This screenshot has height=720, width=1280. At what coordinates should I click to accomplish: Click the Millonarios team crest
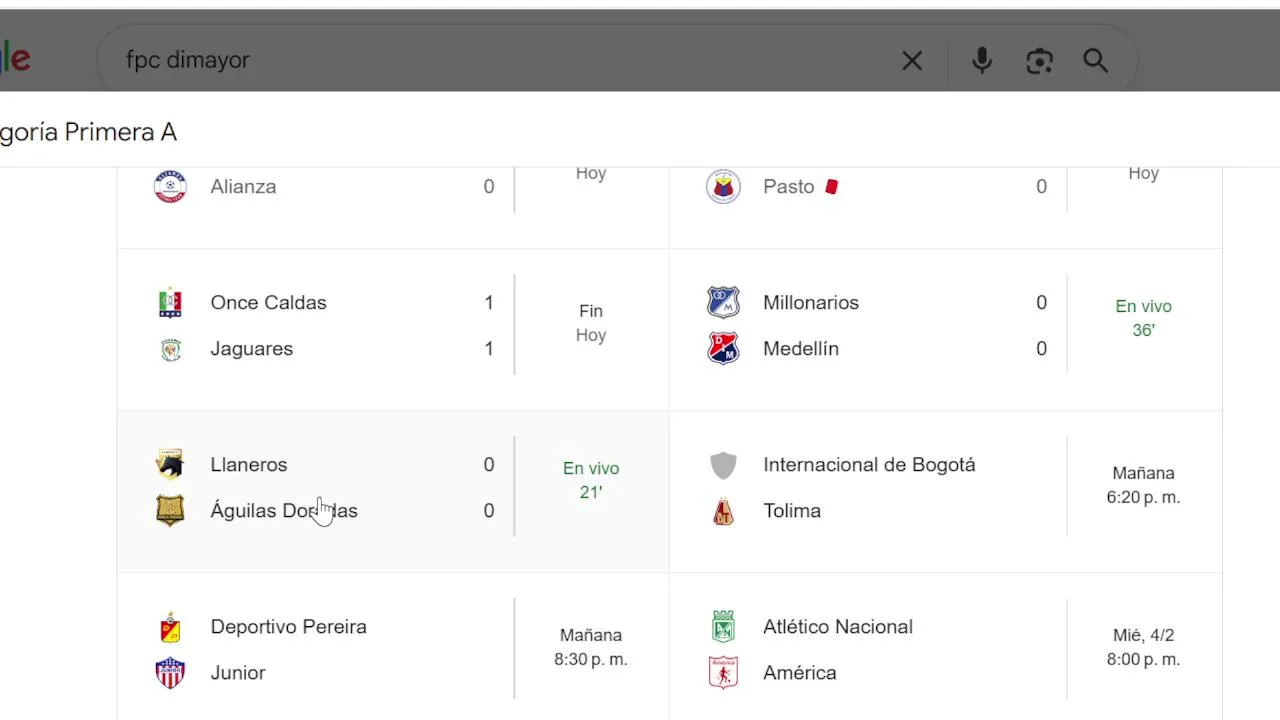(x=723, y=303)
